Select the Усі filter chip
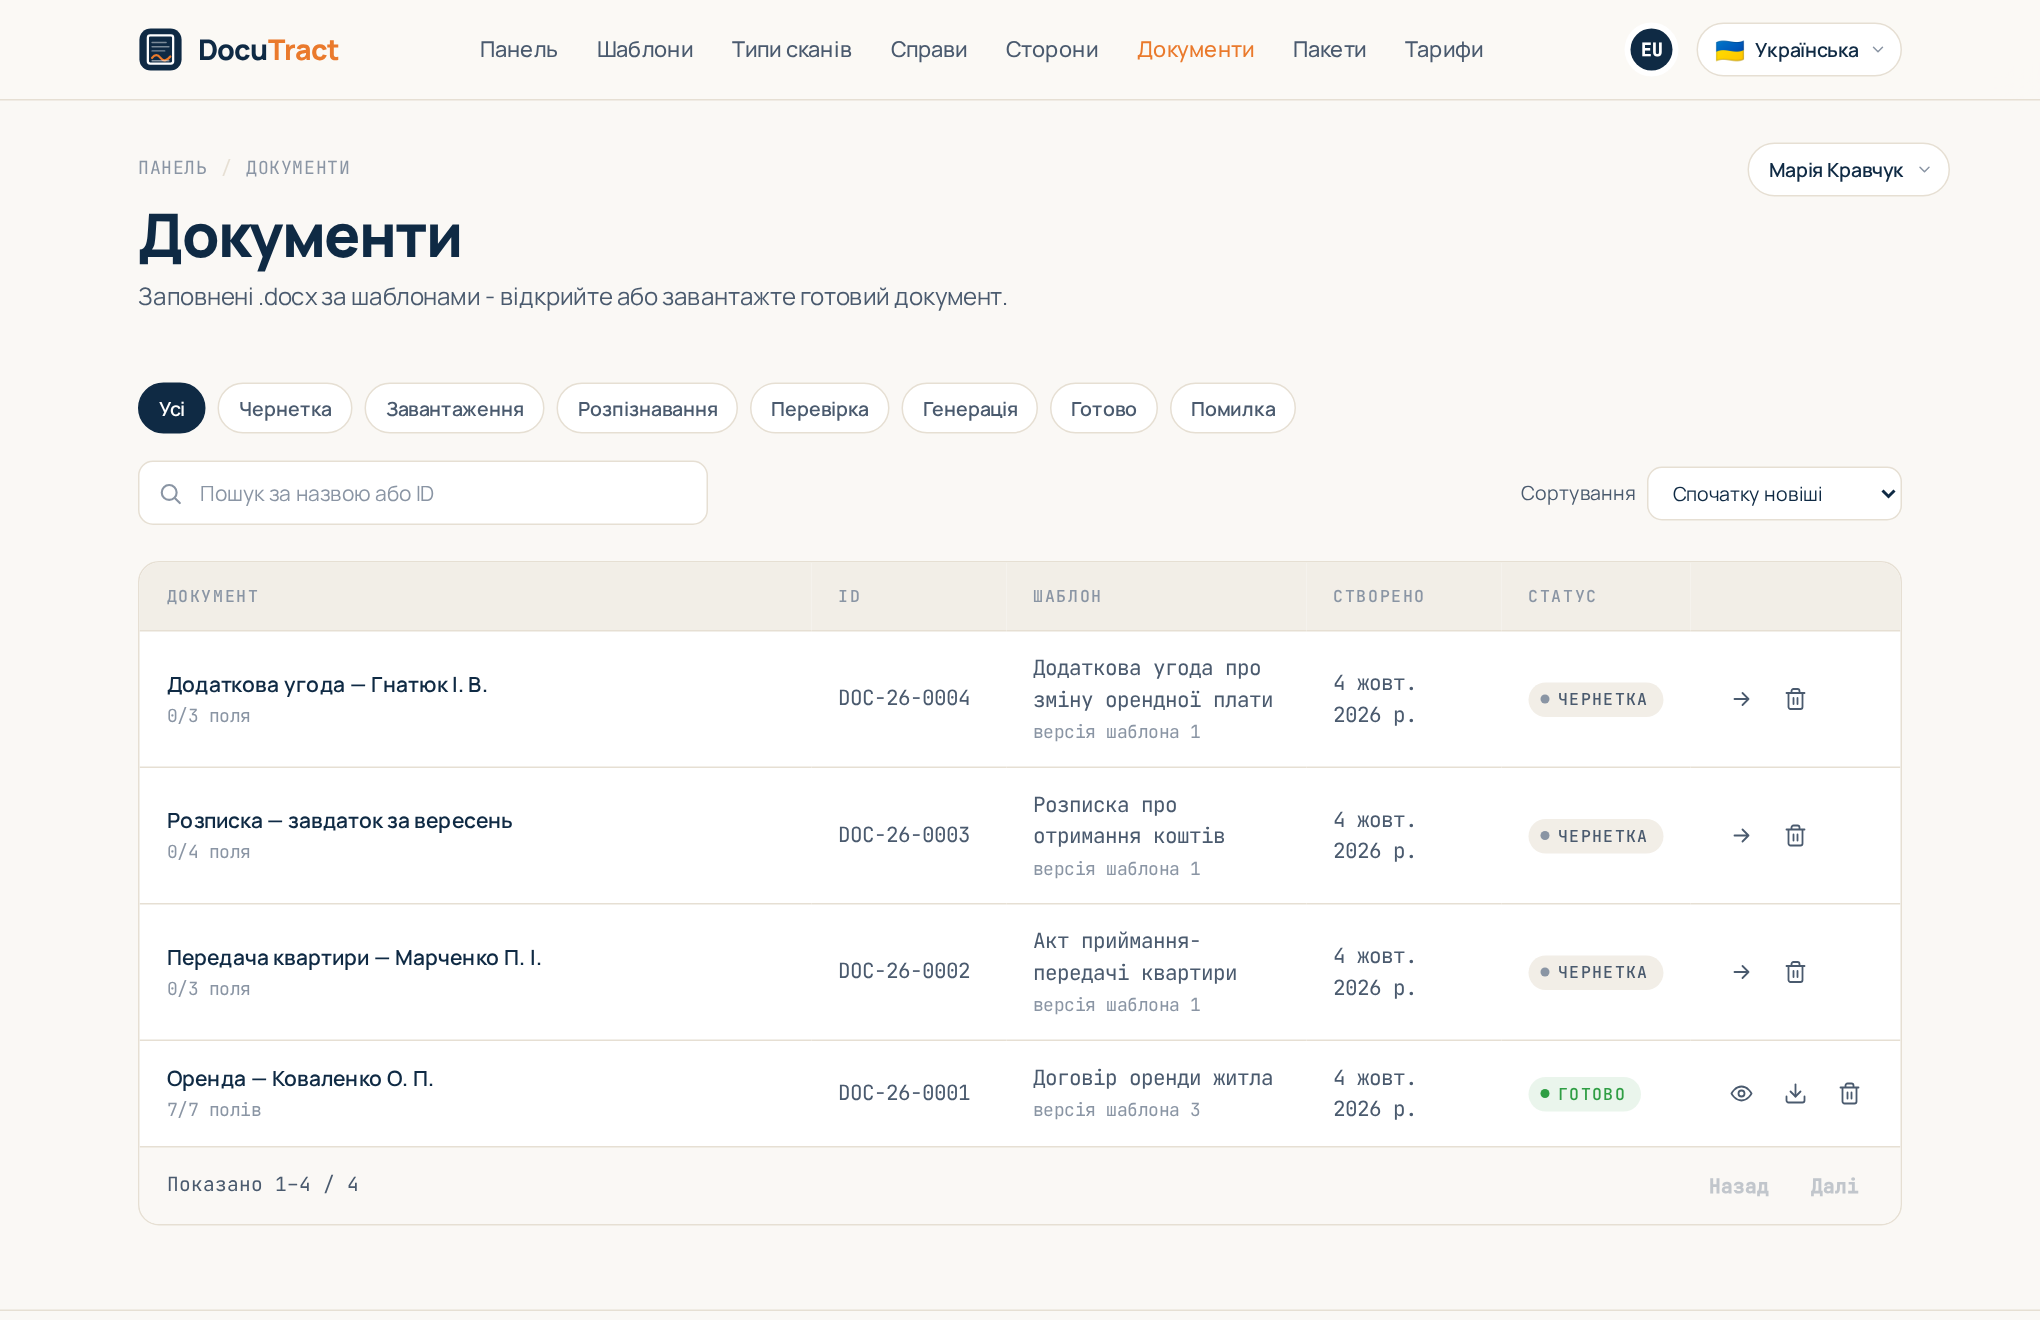This screenshot has width=2040, height=1320. (x=172, y=408)
